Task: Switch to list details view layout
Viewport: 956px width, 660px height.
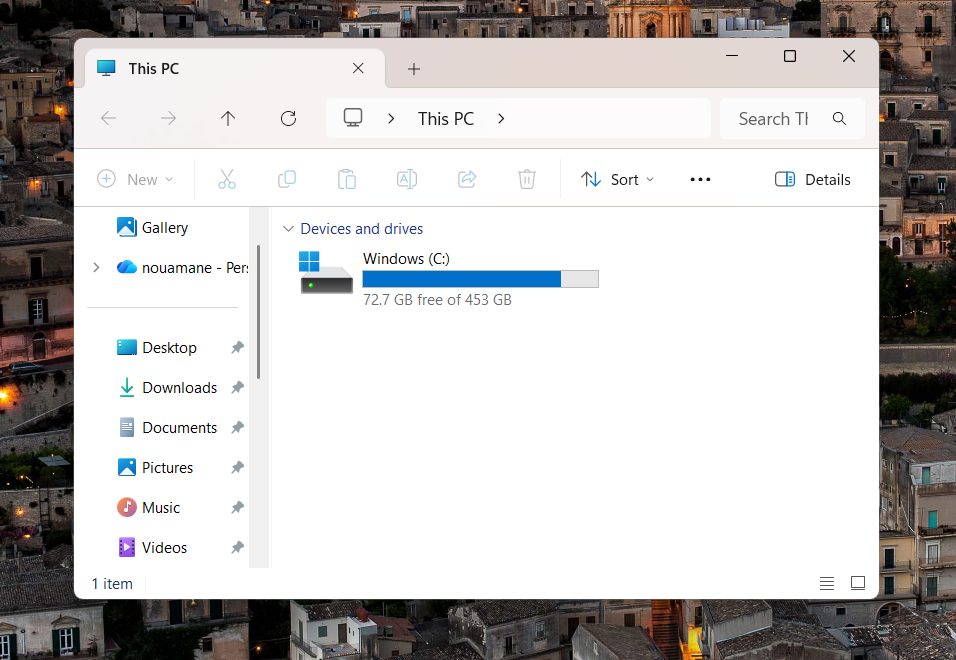Action: click(x=827, y=583)
